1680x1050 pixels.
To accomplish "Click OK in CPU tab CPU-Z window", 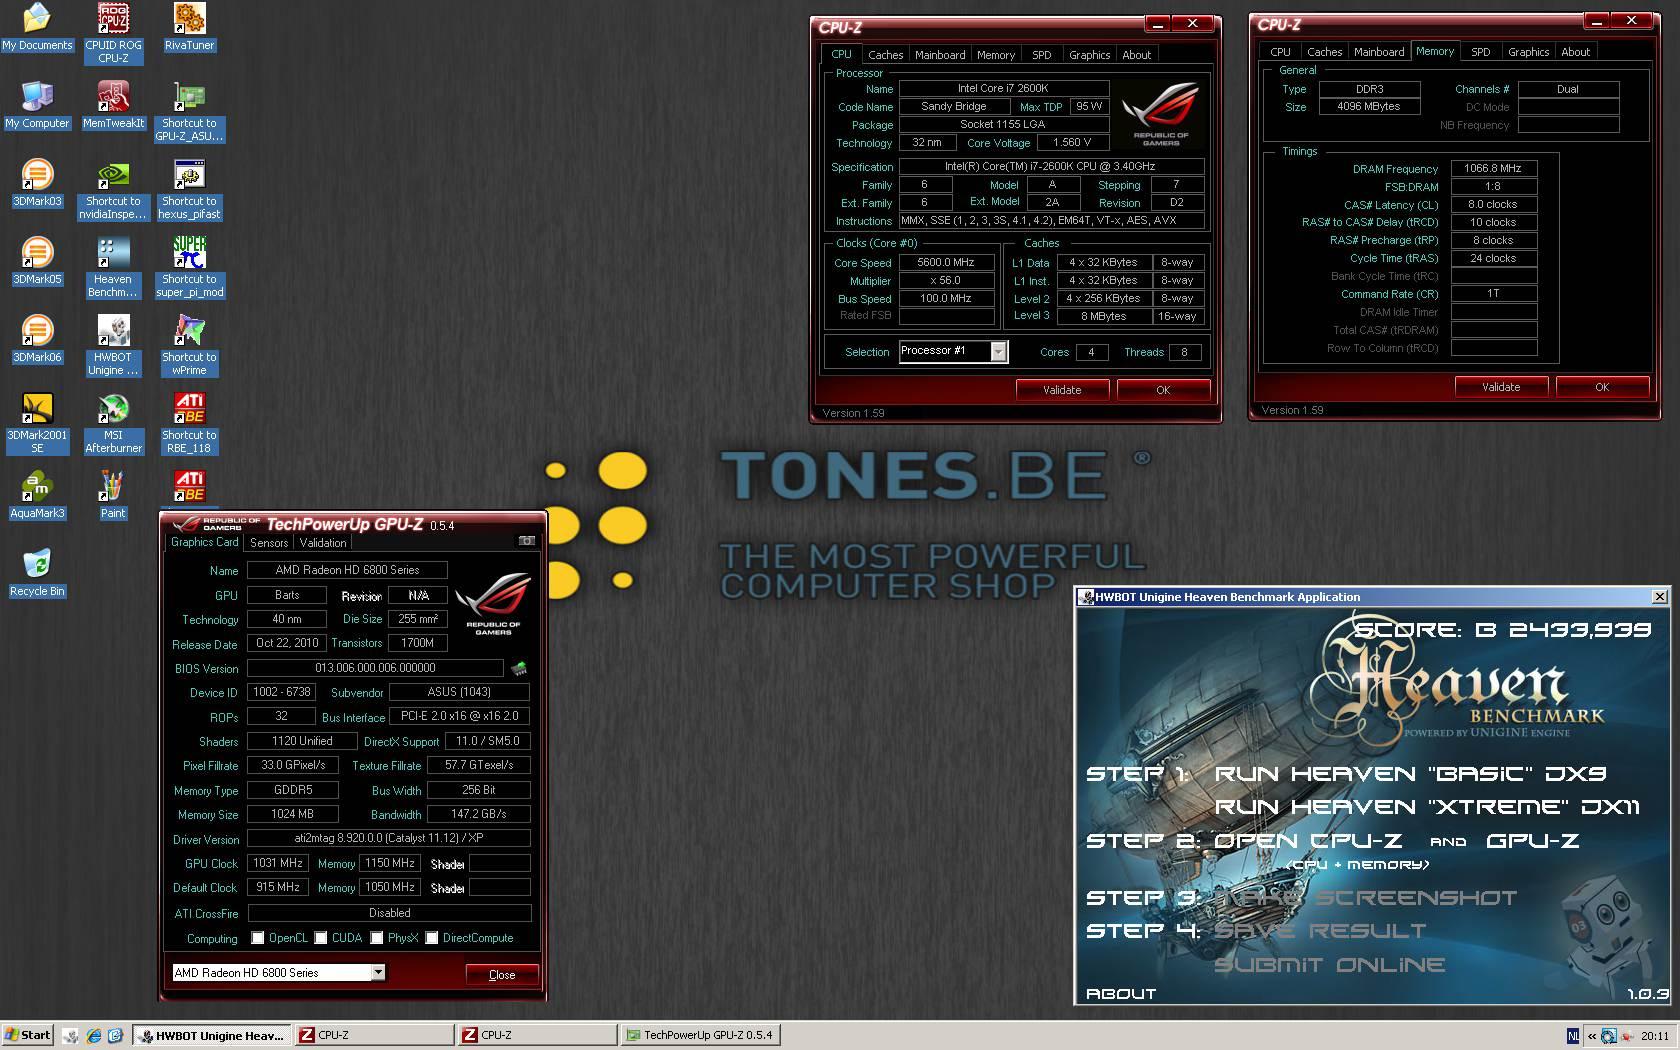I will click(1163, 390).
